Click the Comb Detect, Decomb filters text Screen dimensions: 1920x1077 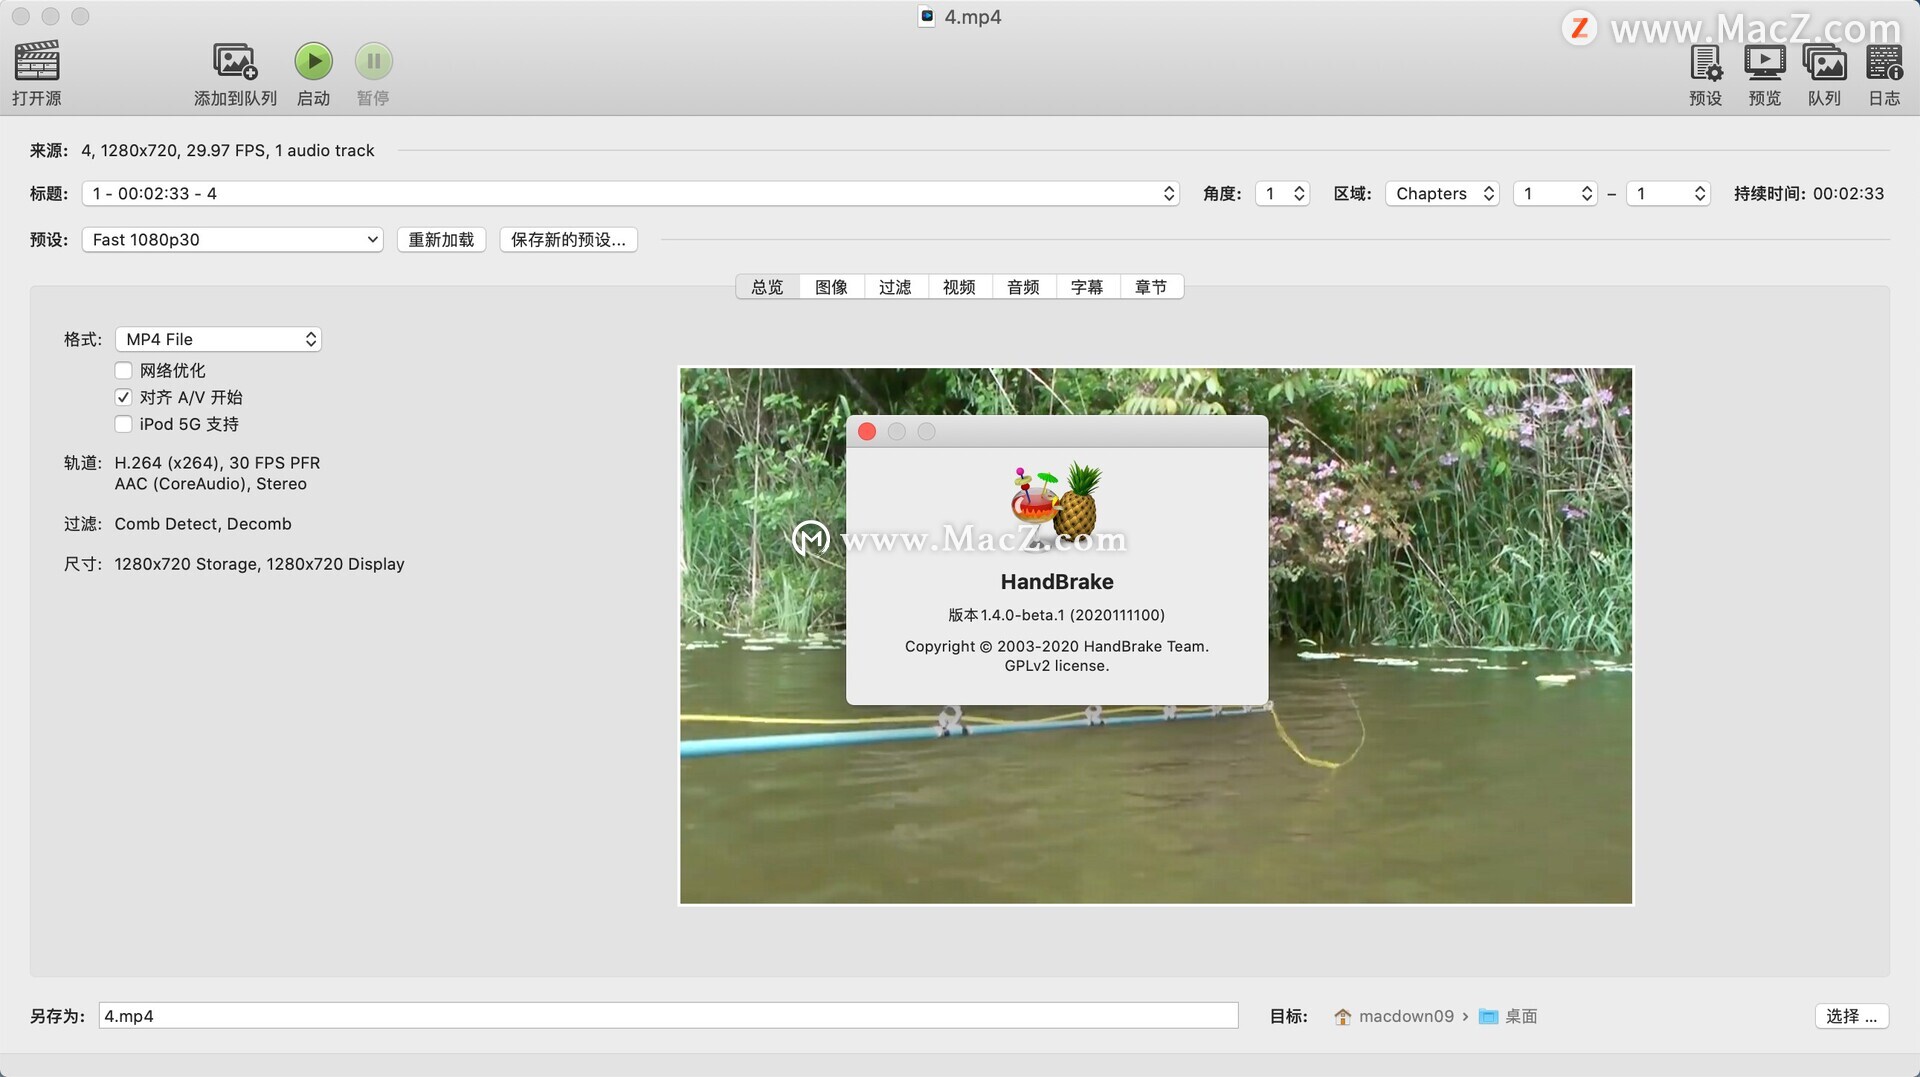pyautogui.click(x=203, y=524)
